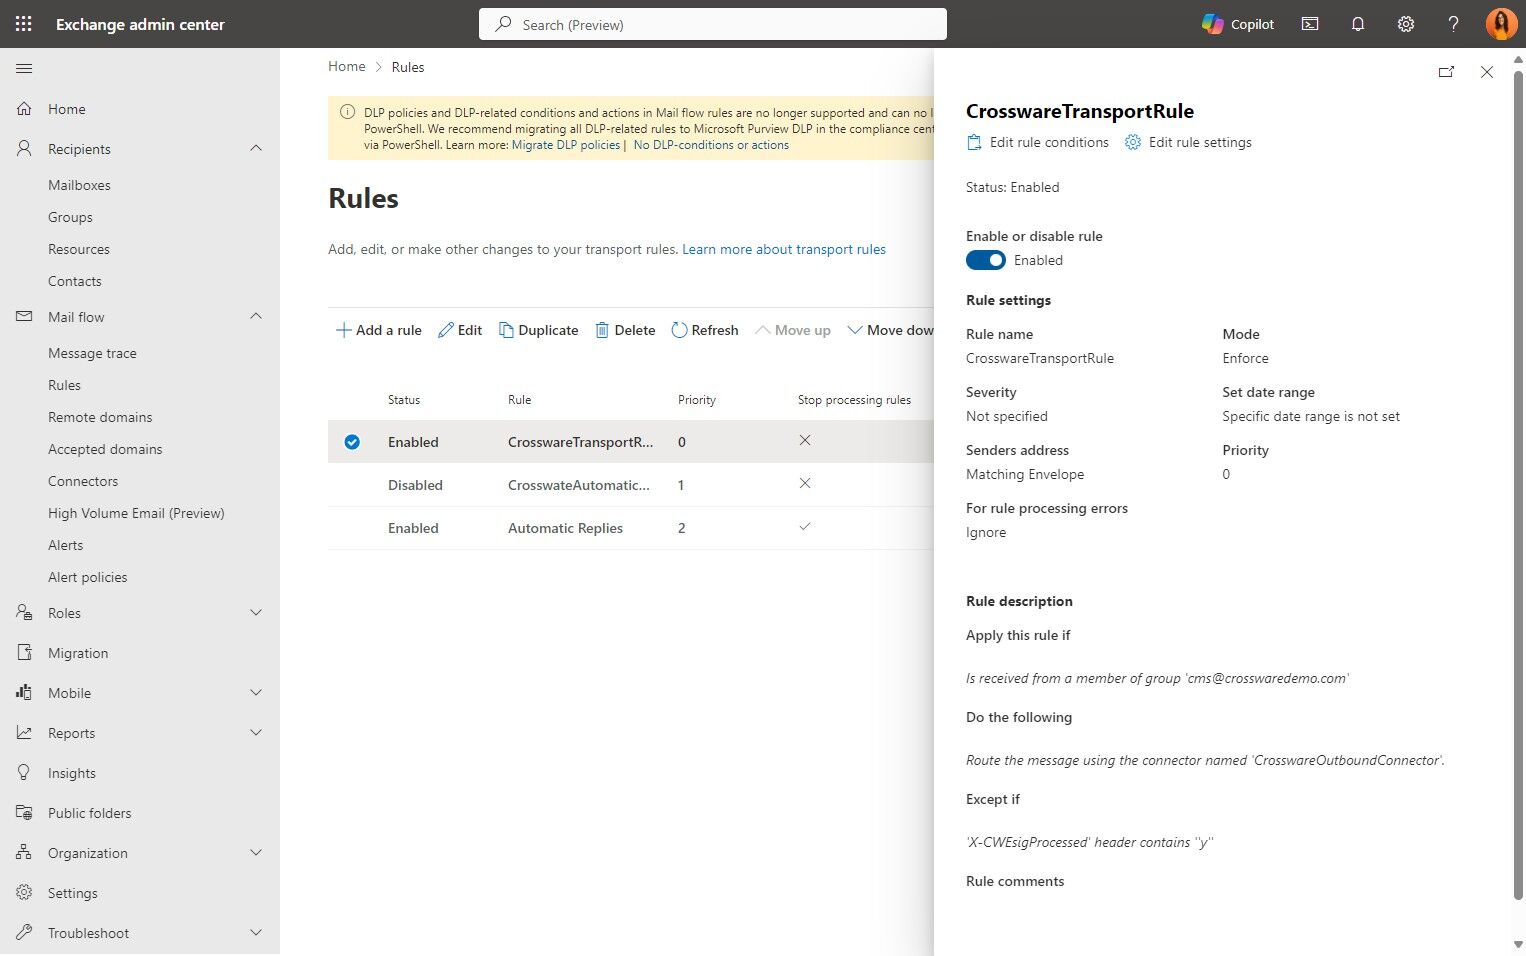Open Alert policies in Mail flow
This screenshot has height=956, width=1526.
tap(88, 577)
